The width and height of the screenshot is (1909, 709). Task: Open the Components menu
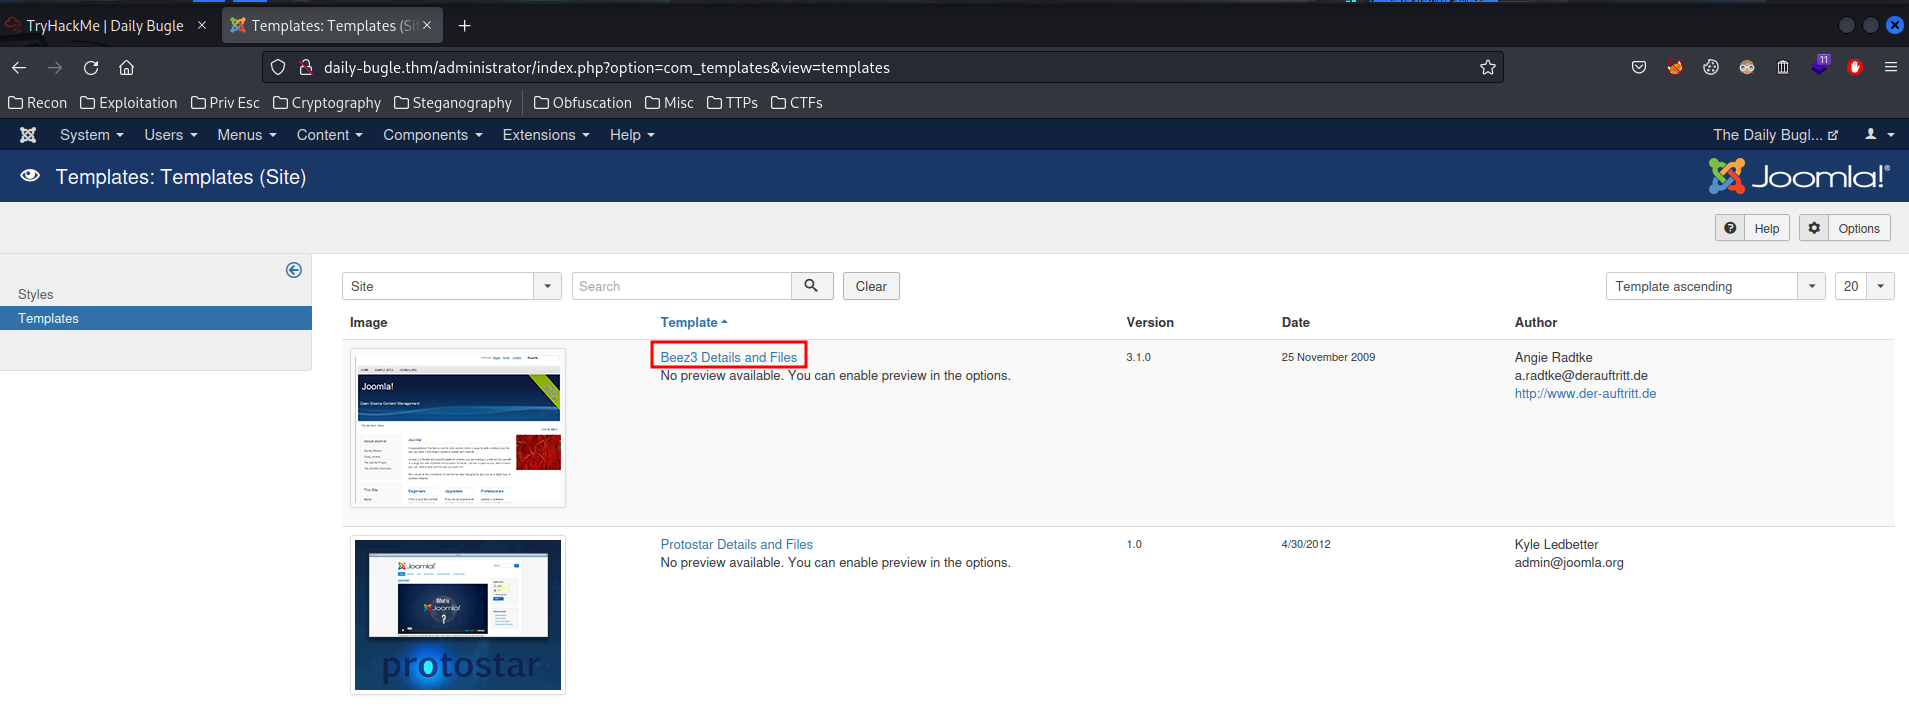click(x=433, y=135)
